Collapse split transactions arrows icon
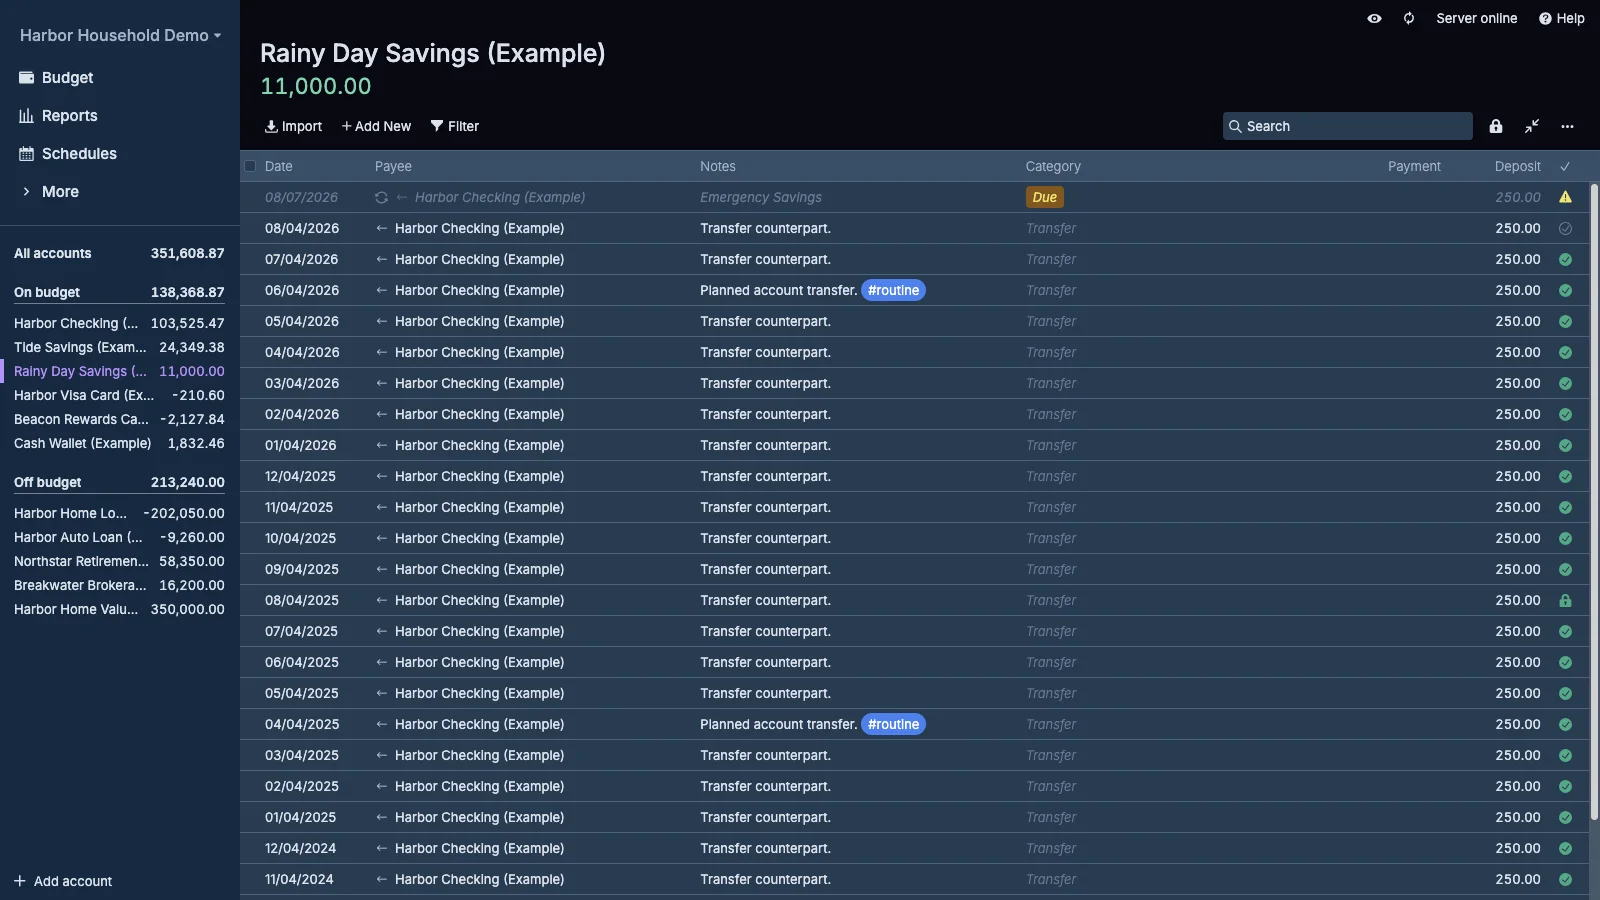The image size is (1600, 900). [x=1532, y=126]
